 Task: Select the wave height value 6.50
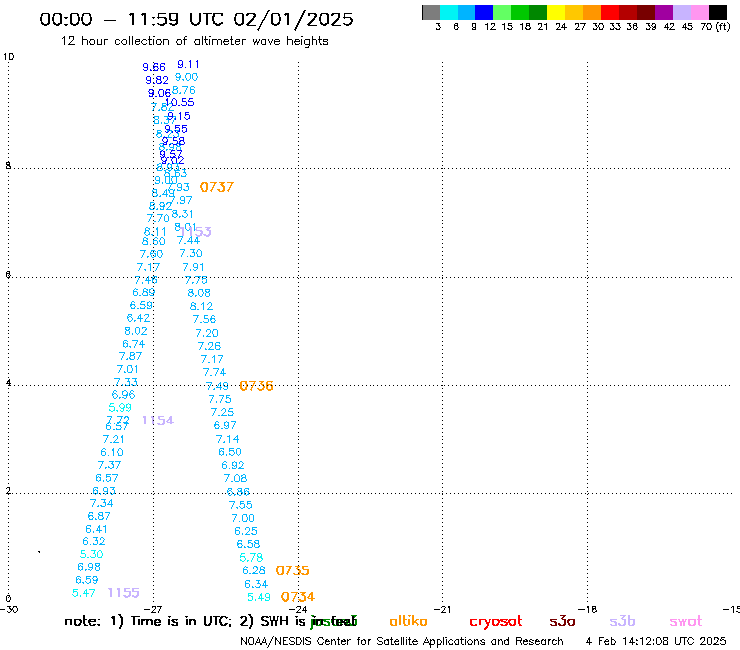coord(230,453)
